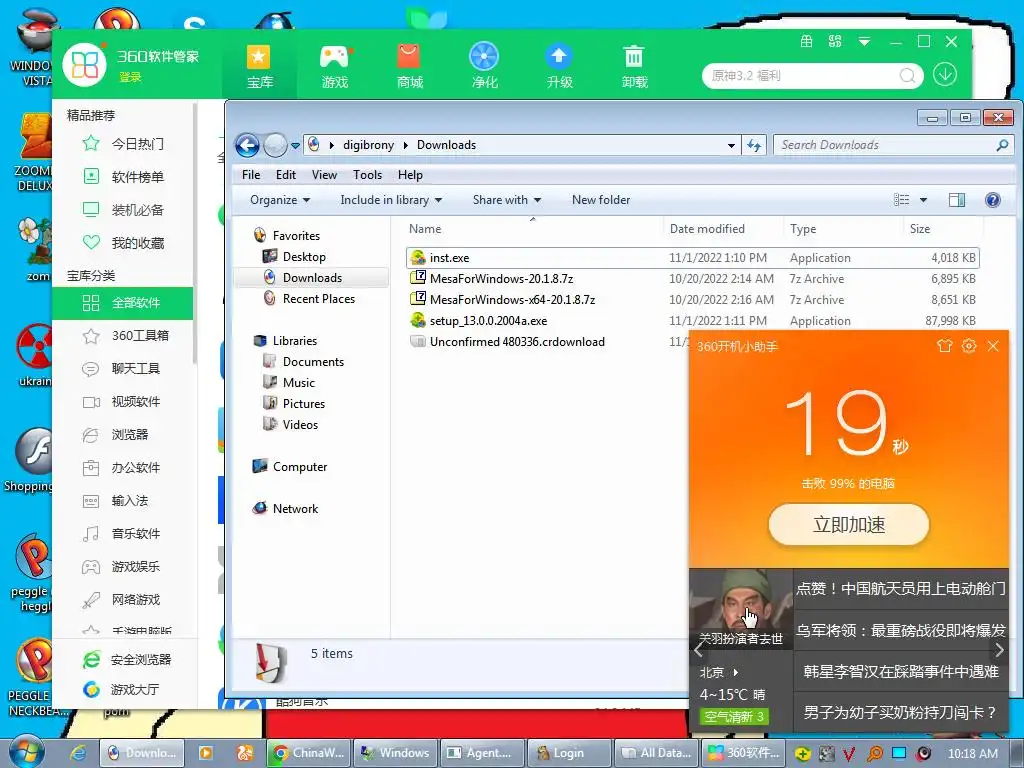Viewport: 1024px width, 768px height.
Task: Click 关羽扮演者去世 news thumbnail
Action: (741, 609)
